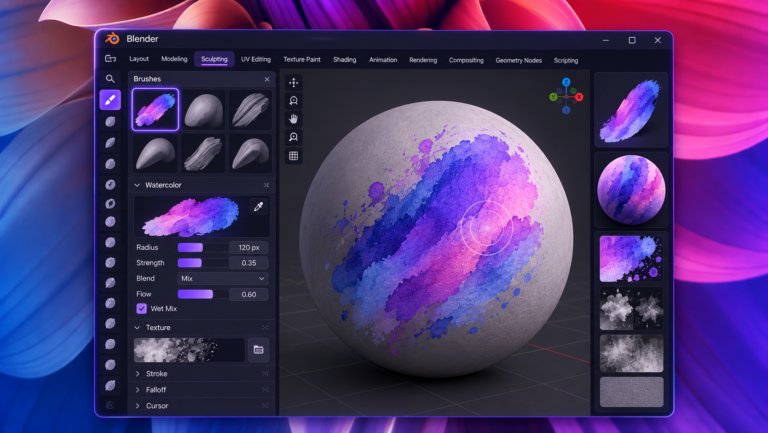Click the Falloff panel pin icon
Image resolution: width=768 pixels, height=433 pixels.
(x=265, y=390)
